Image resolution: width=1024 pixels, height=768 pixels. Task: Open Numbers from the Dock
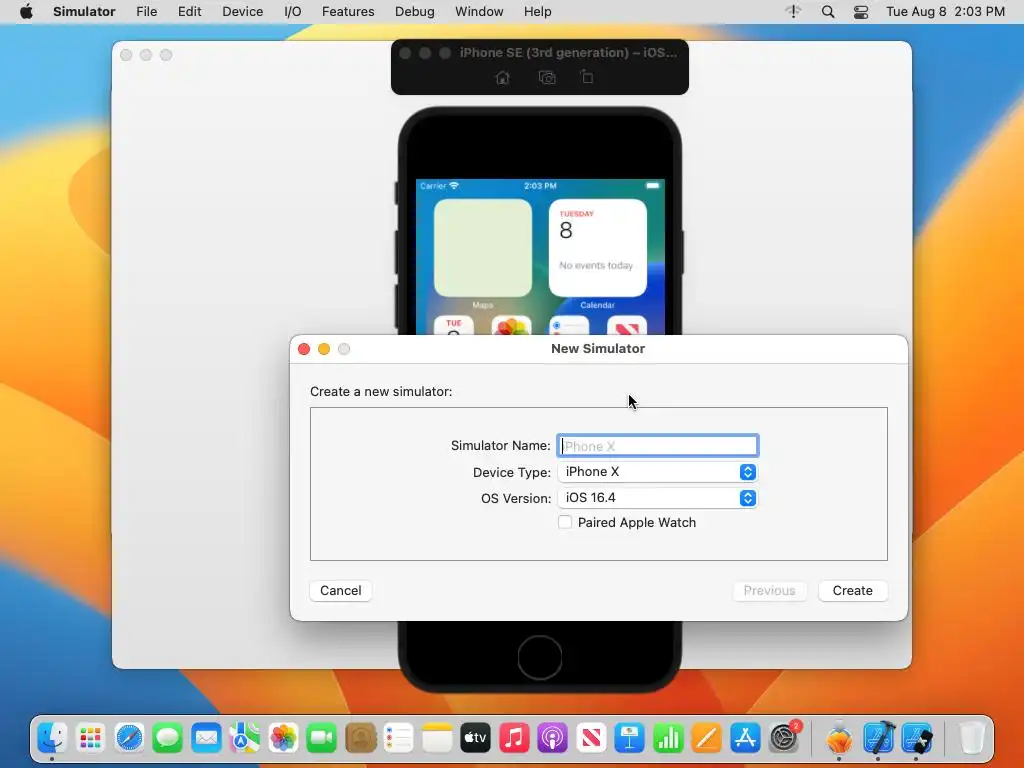668,738
